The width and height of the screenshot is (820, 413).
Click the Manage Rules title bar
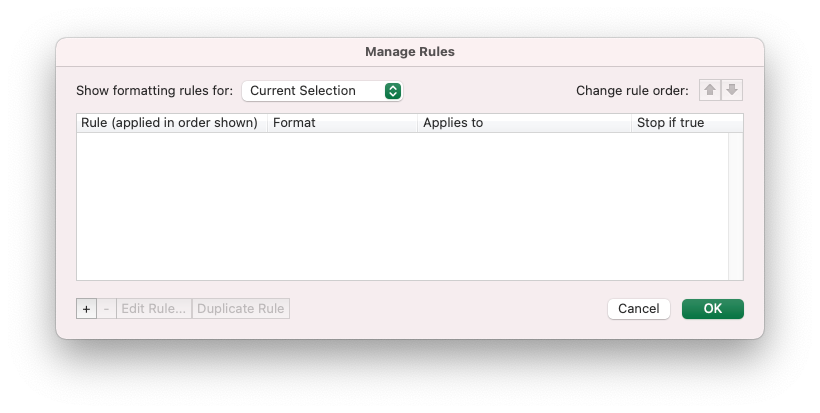[410, 52]
